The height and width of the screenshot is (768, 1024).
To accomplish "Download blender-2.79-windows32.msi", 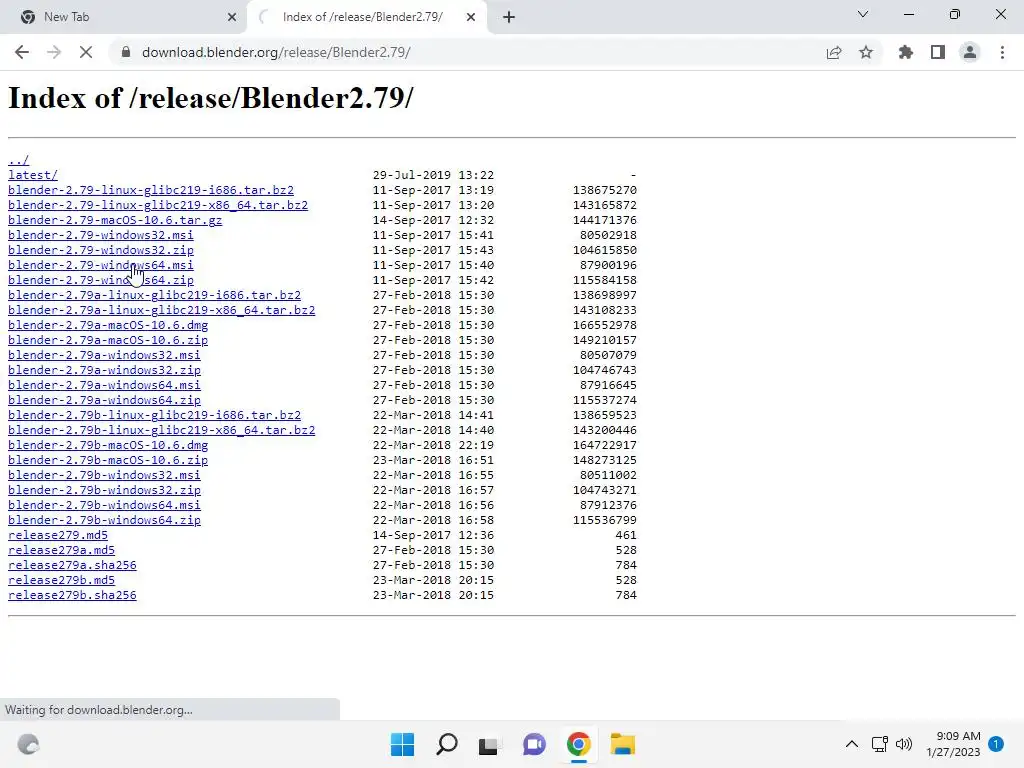I will pos(101,235).
